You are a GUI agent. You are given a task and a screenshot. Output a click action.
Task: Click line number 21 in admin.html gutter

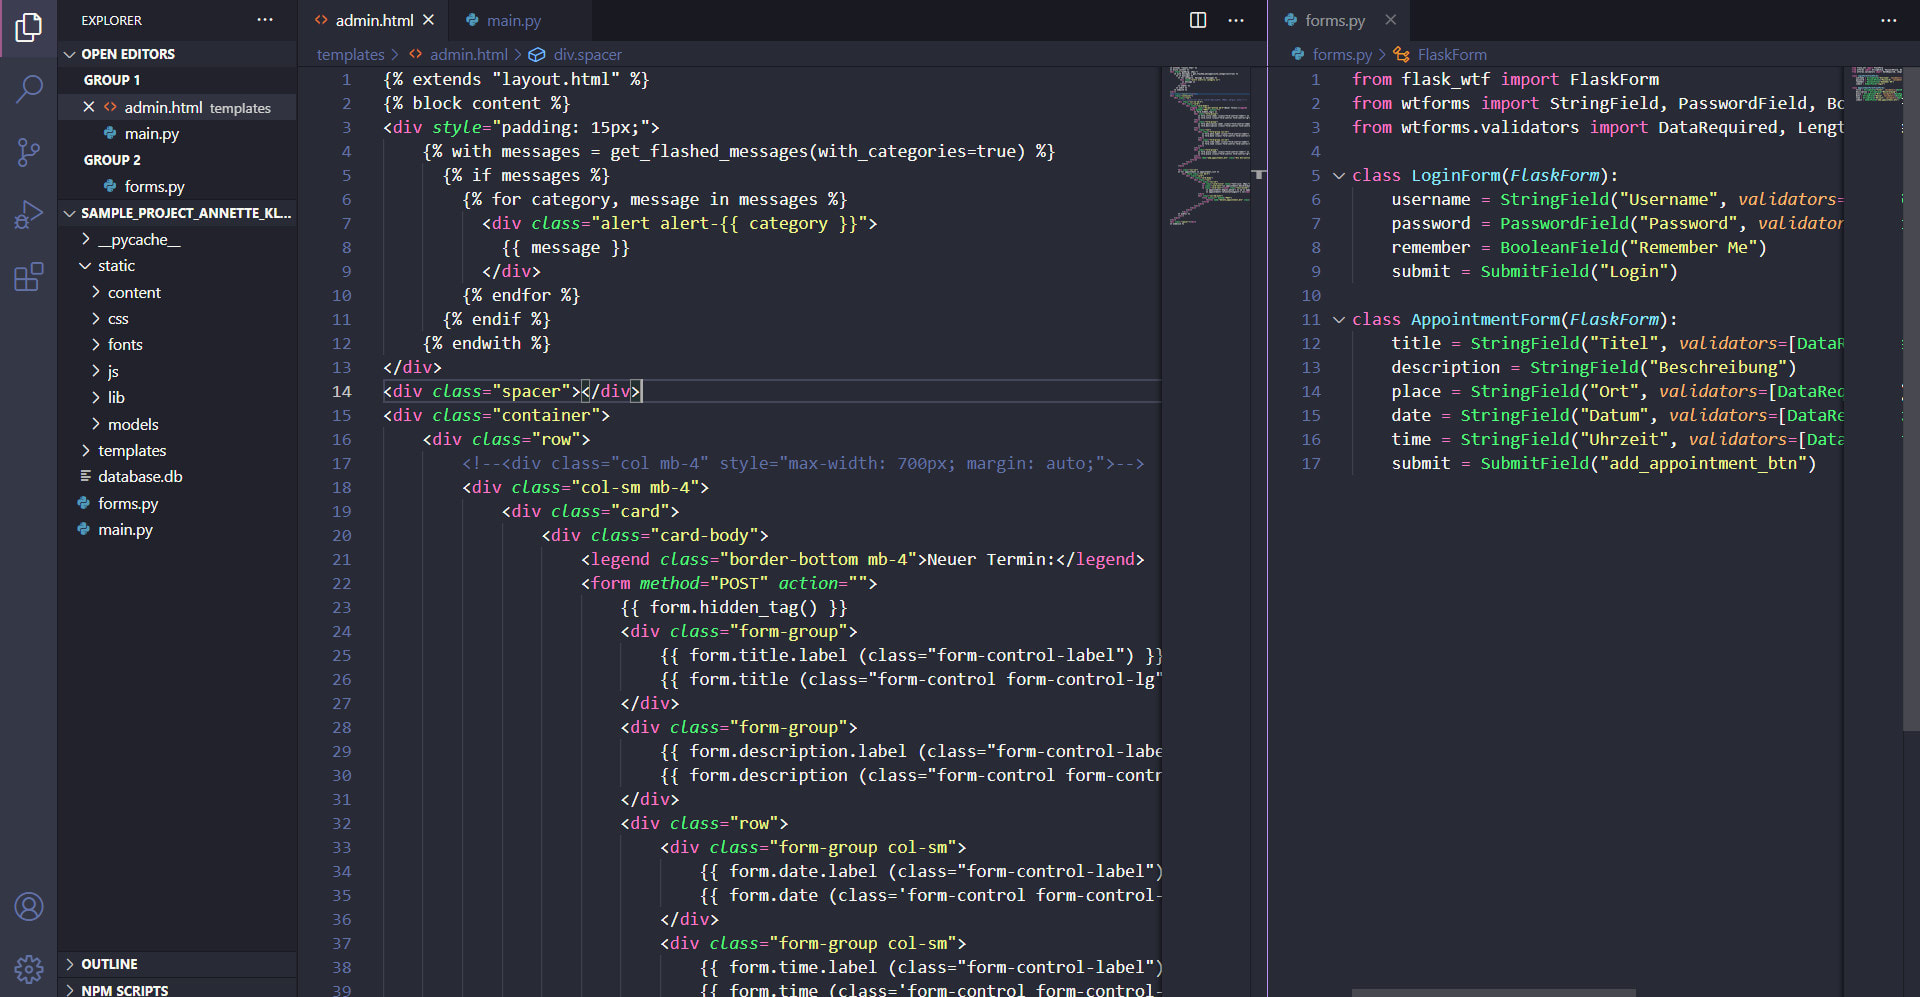click(341, 560)
